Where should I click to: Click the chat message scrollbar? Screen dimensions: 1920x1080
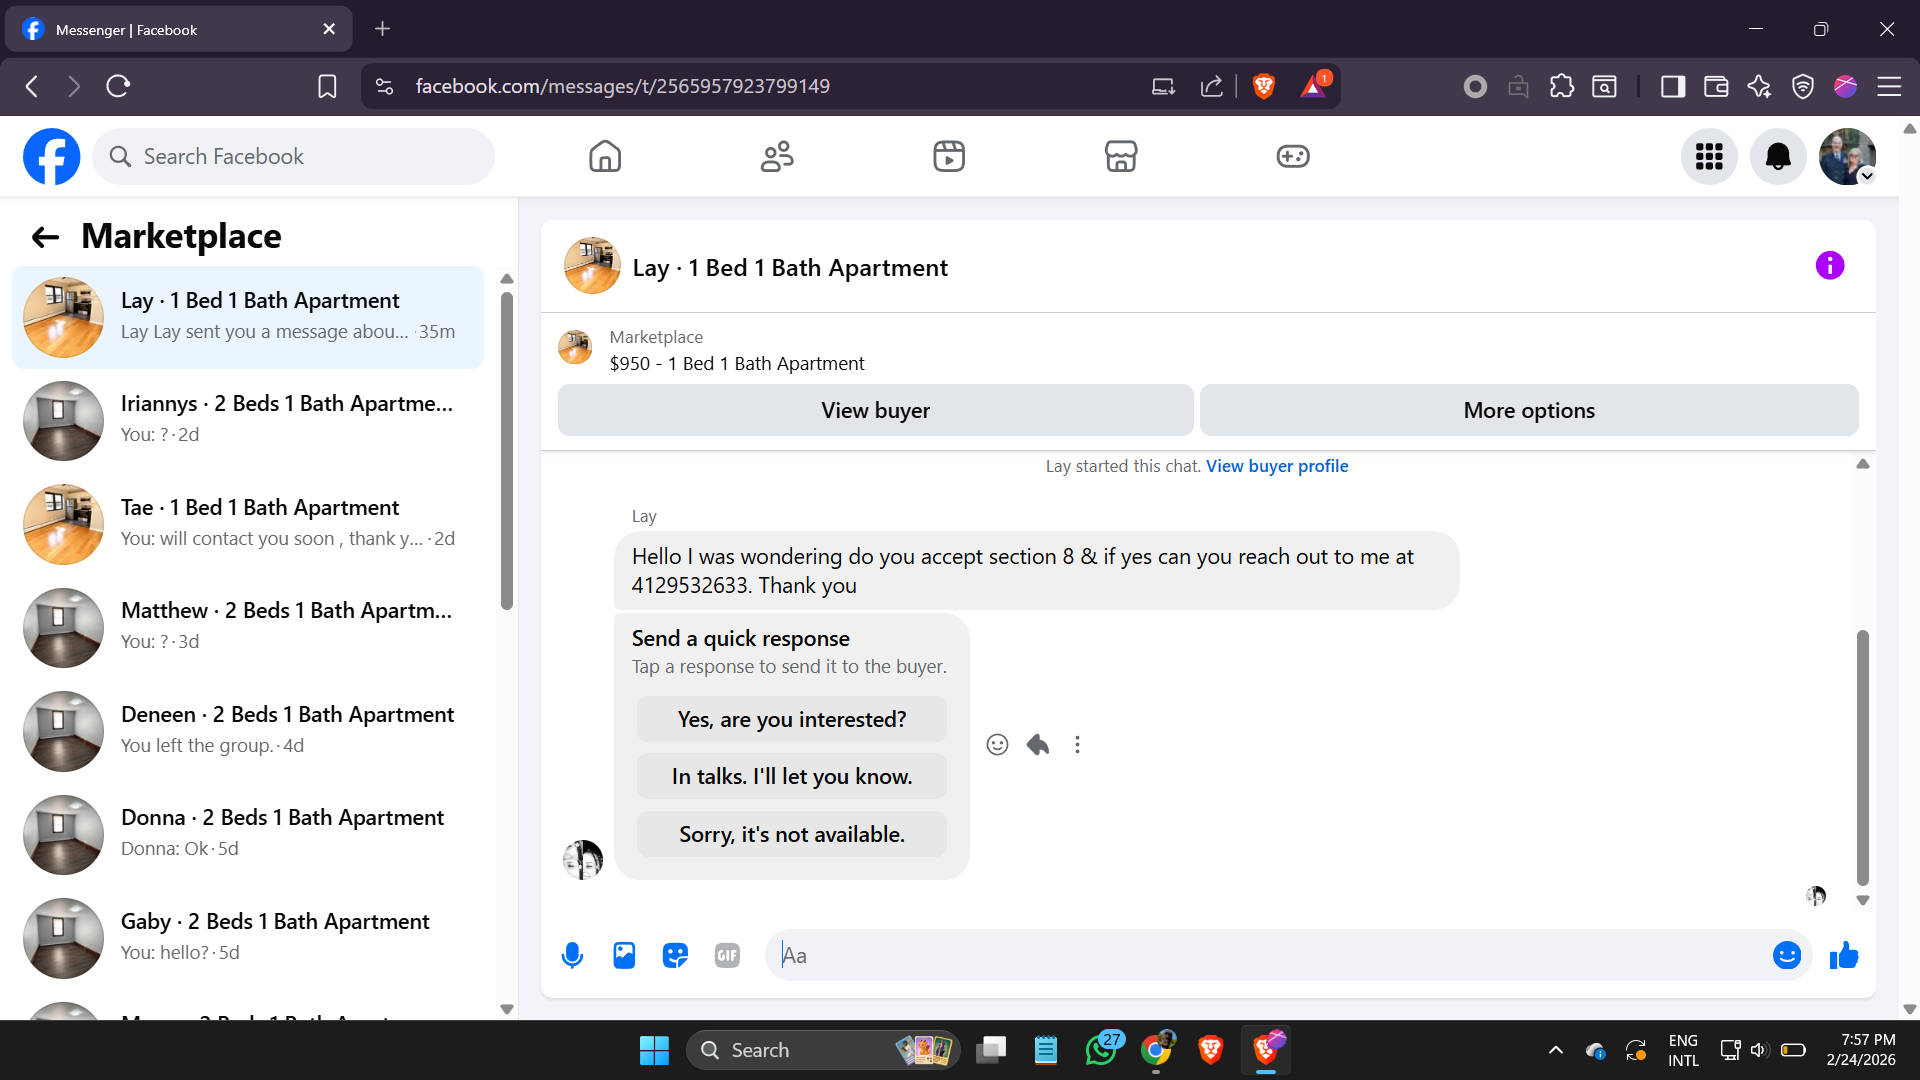(1862, 757)
